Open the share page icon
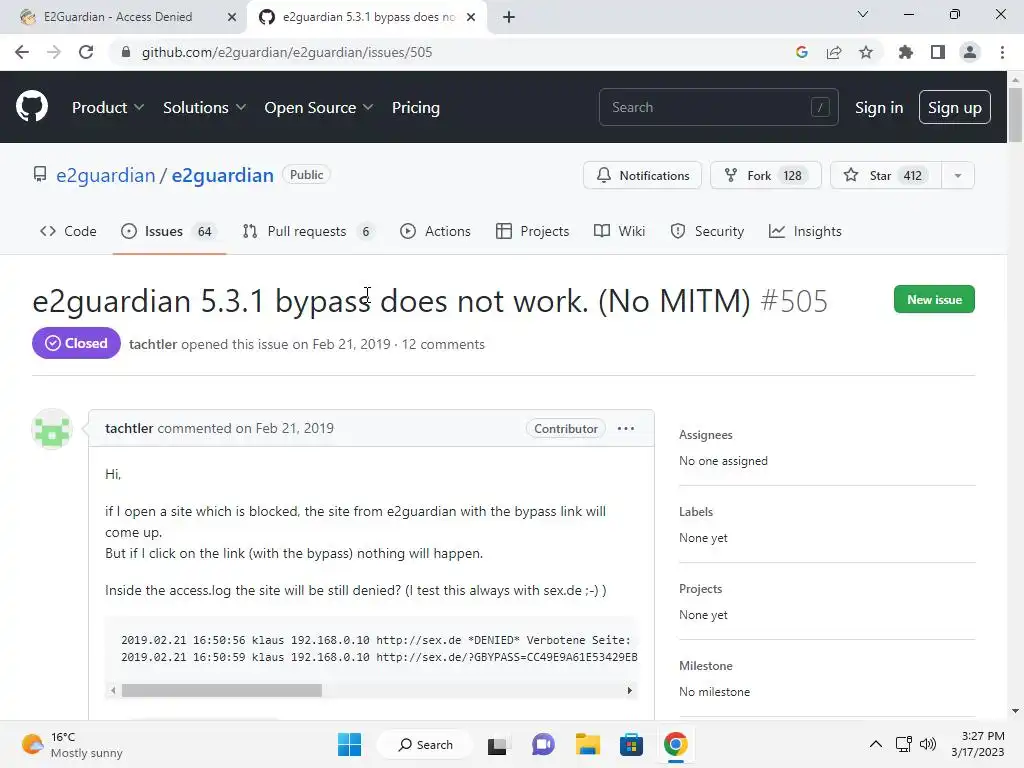Screen dimensions: 1024x768 834,52
